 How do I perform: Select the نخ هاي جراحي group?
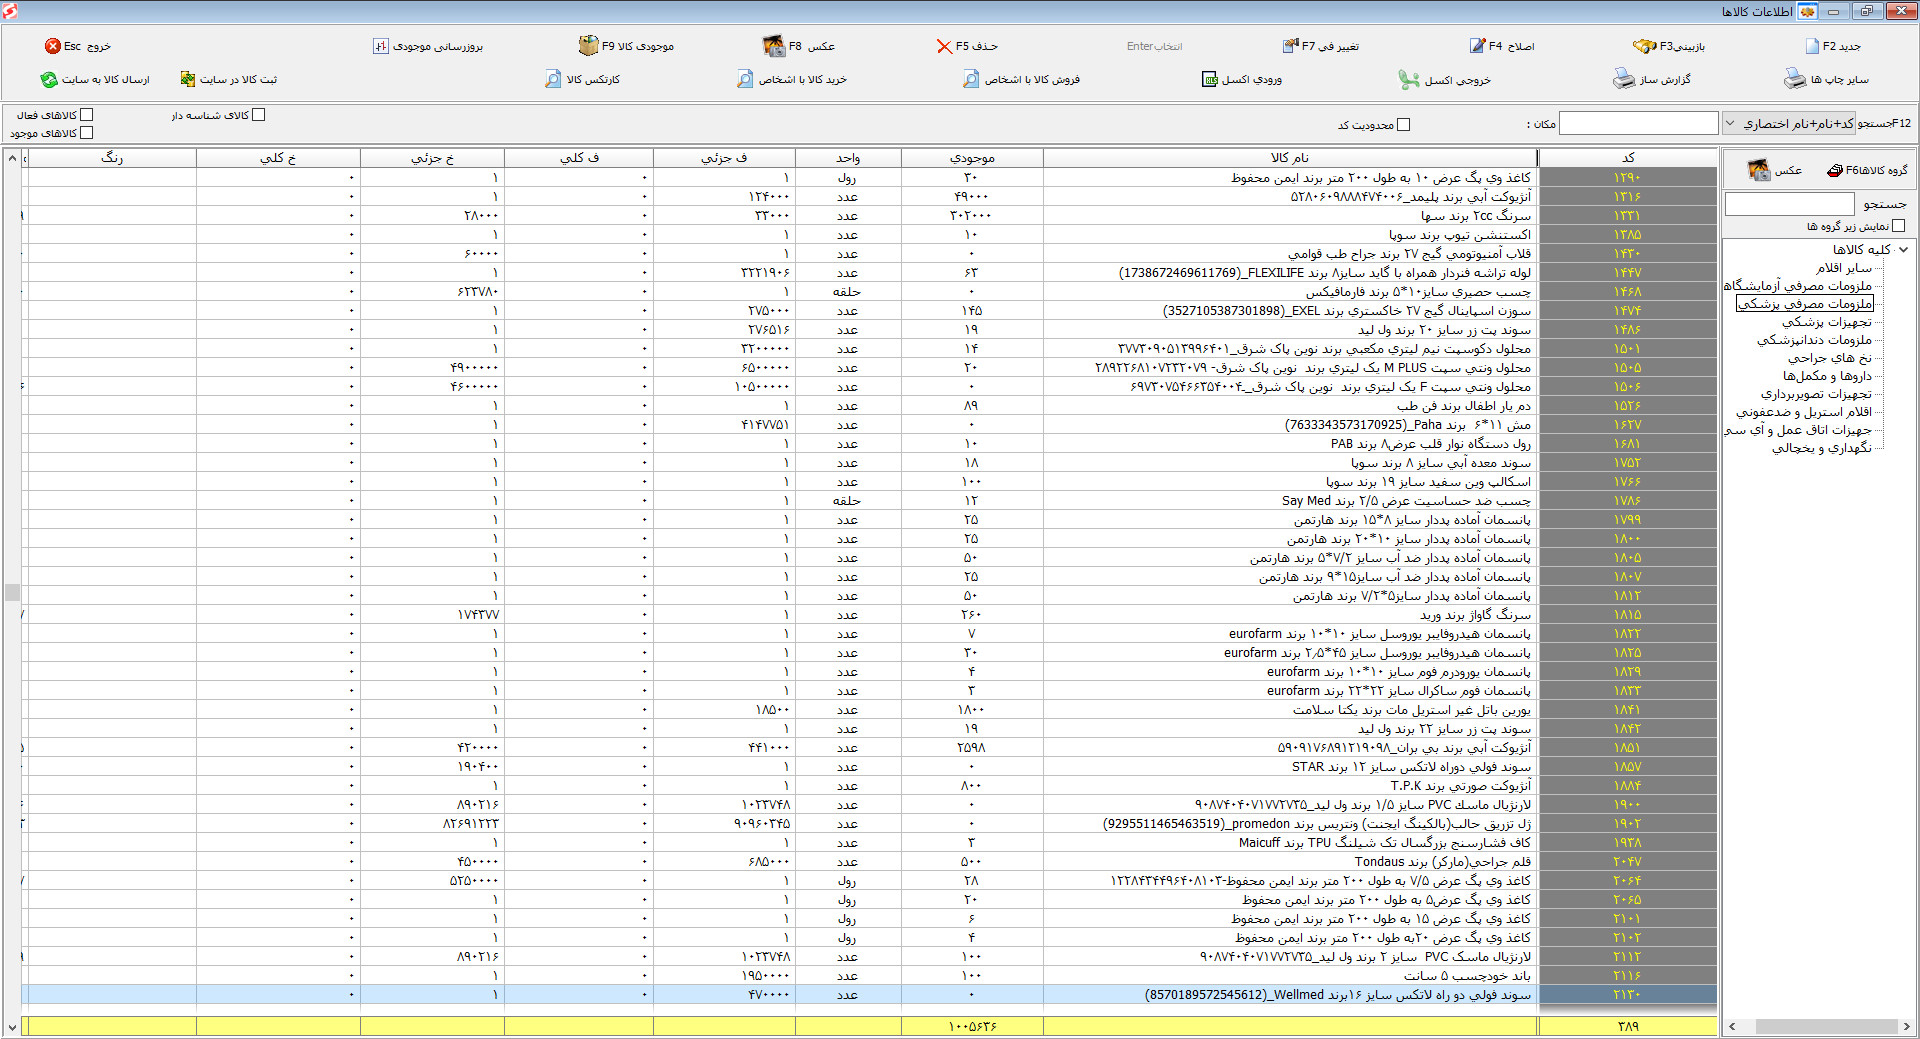[1830, 358]
